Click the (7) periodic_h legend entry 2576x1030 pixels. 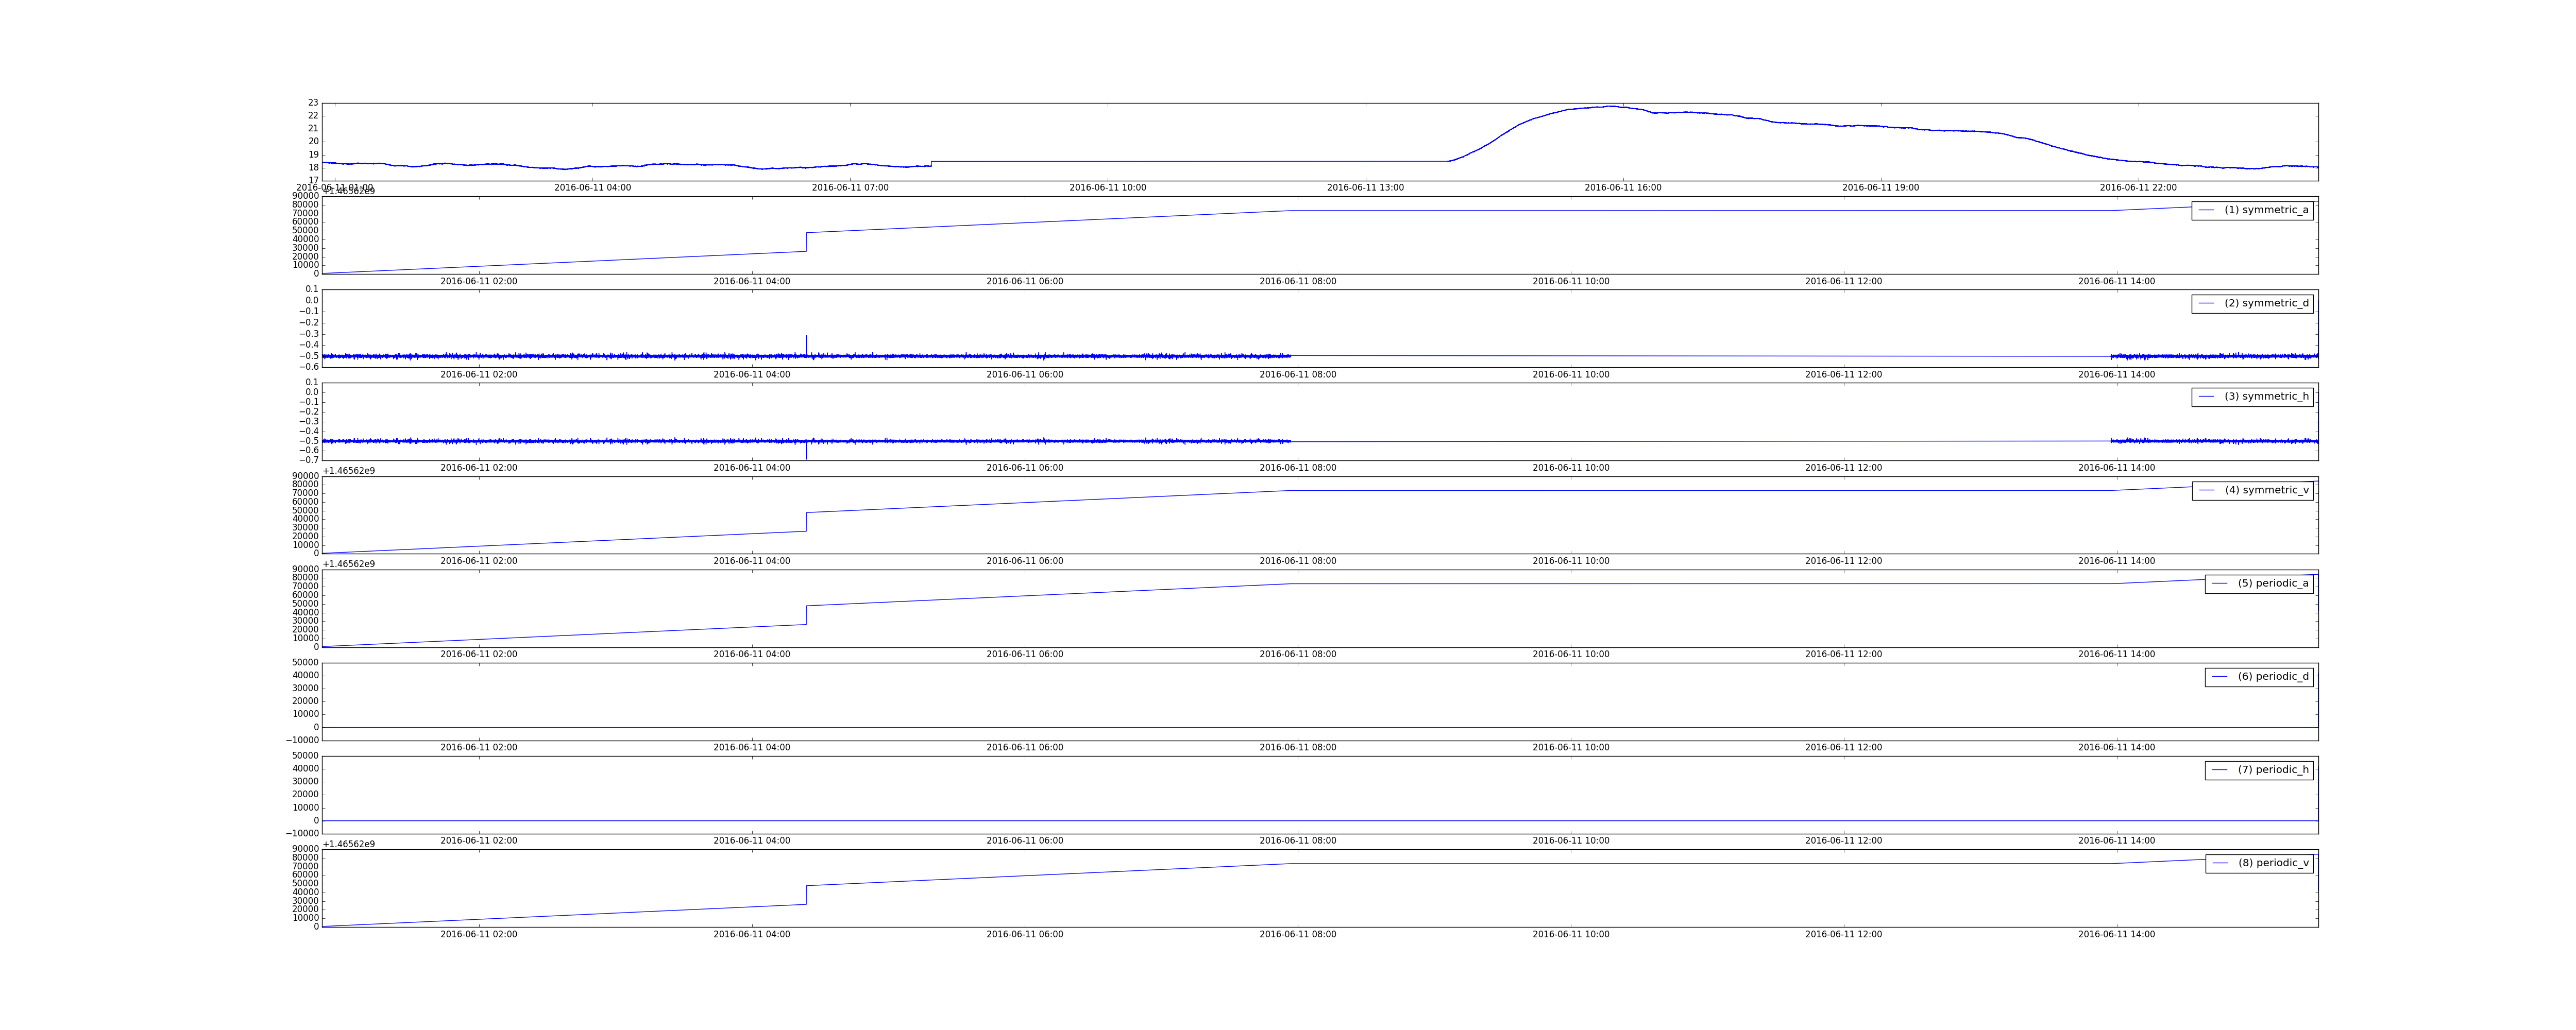coord(2259,770)
